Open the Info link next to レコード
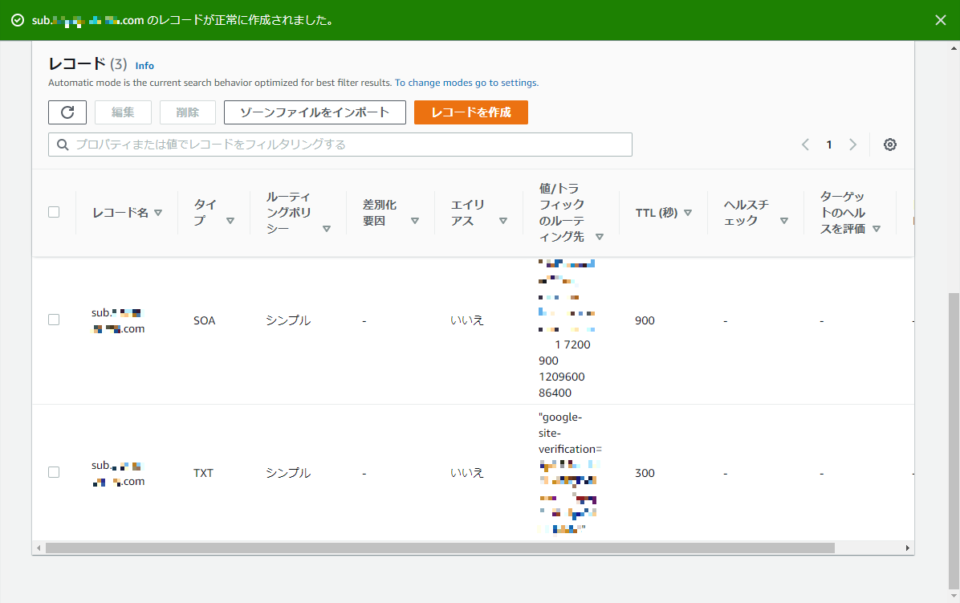 144,65
